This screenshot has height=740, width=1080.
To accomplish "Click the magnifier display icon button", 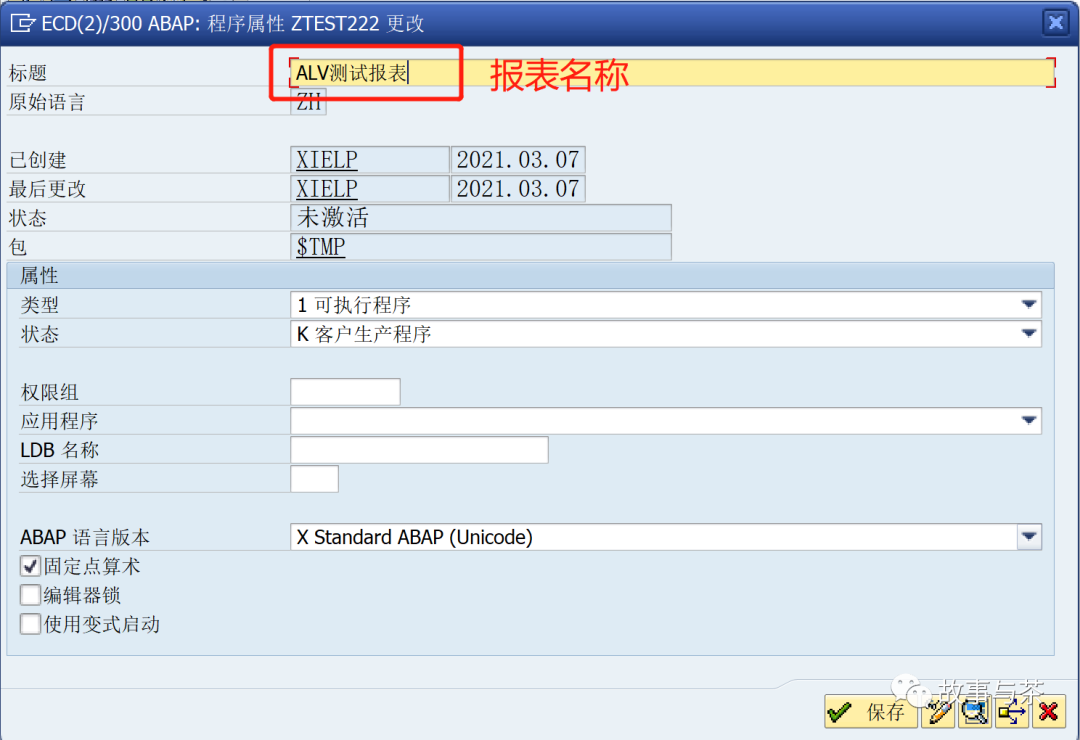I will point(974,711).
